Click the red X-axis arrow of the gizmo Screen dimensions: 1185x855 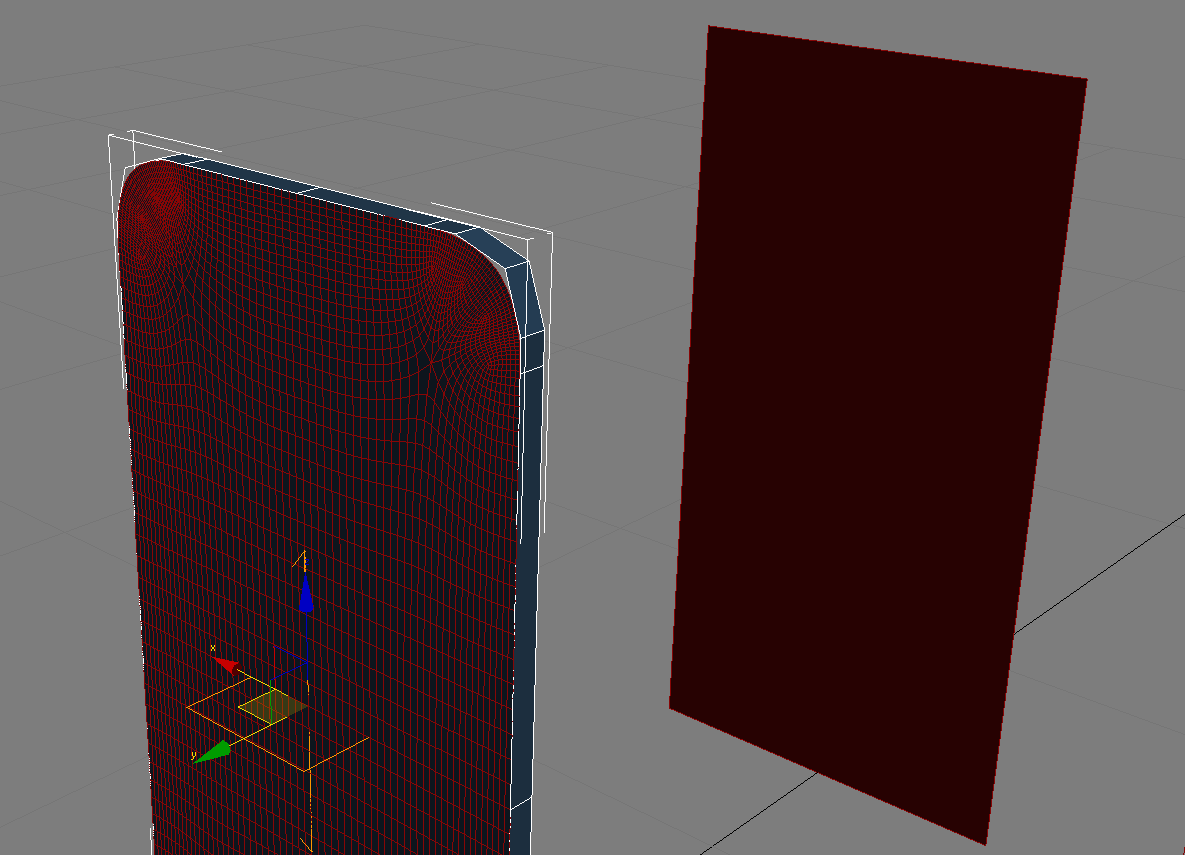[x=226, y=664]
